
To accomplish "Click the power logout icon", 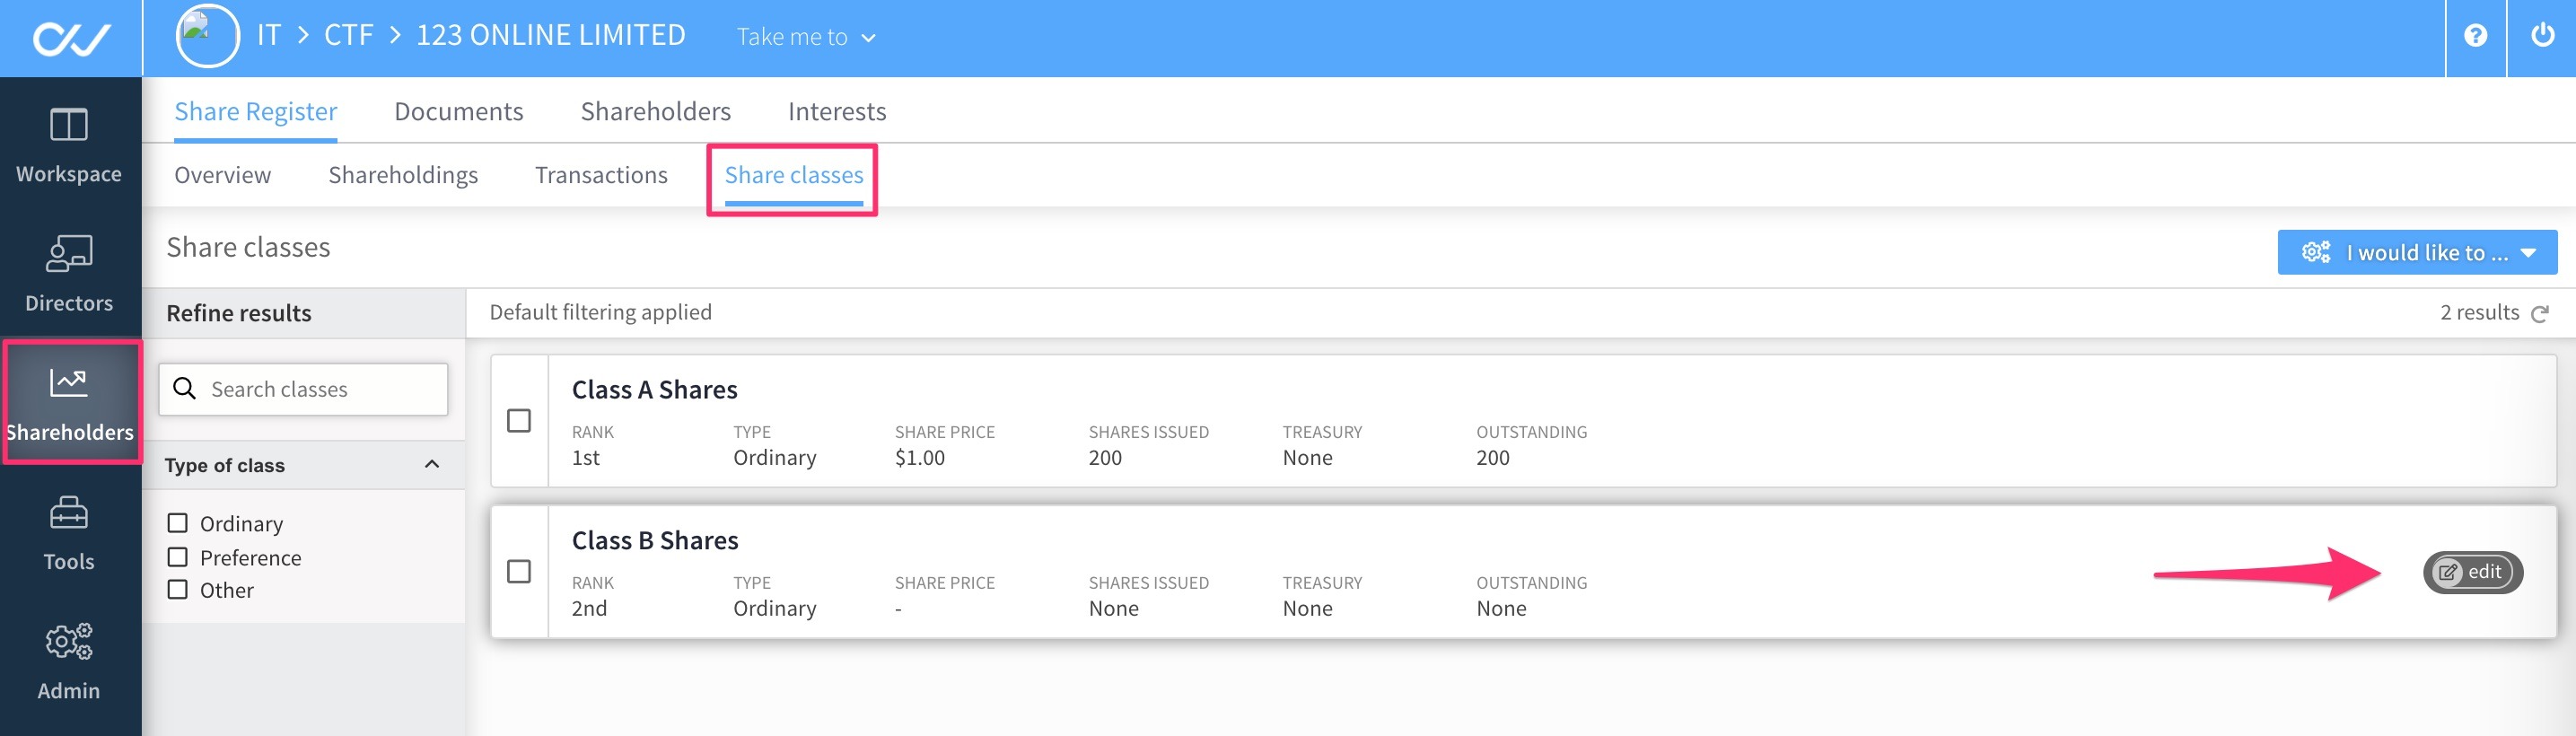I will point(2542,36).
